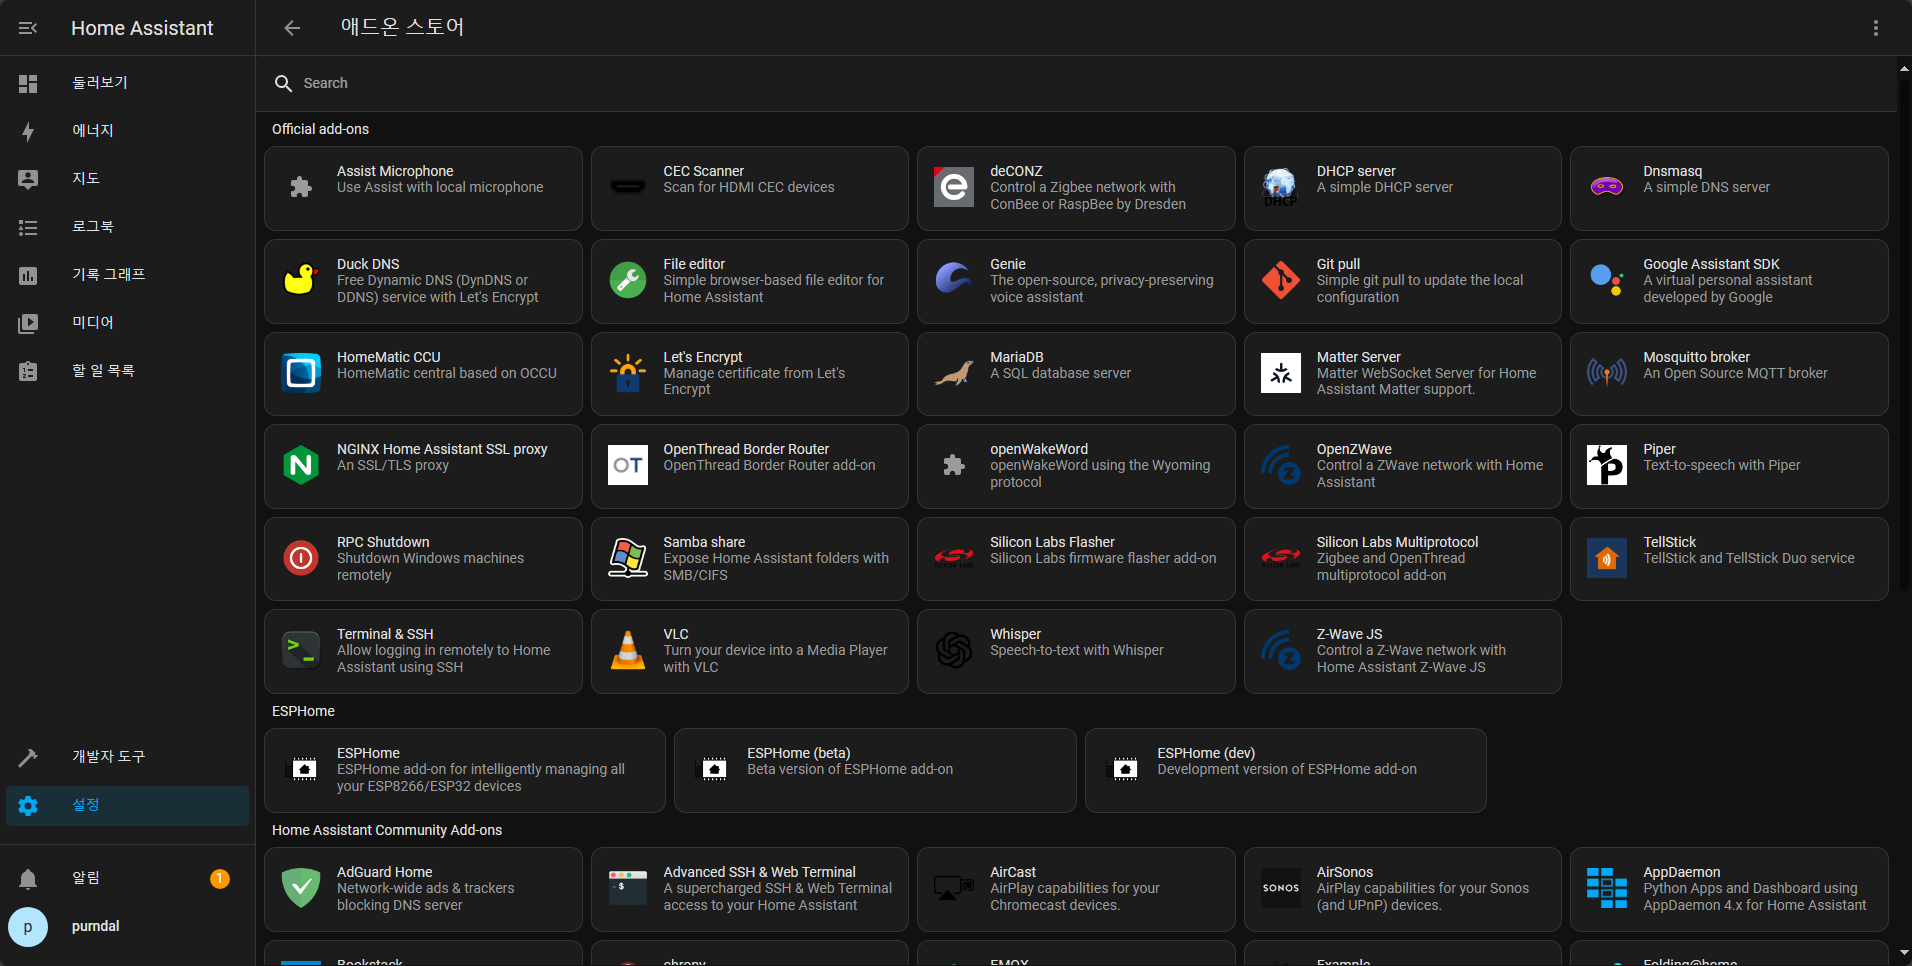
Task: Open the ESPHome (beta) add-on
Action: [x=875, y=770]
